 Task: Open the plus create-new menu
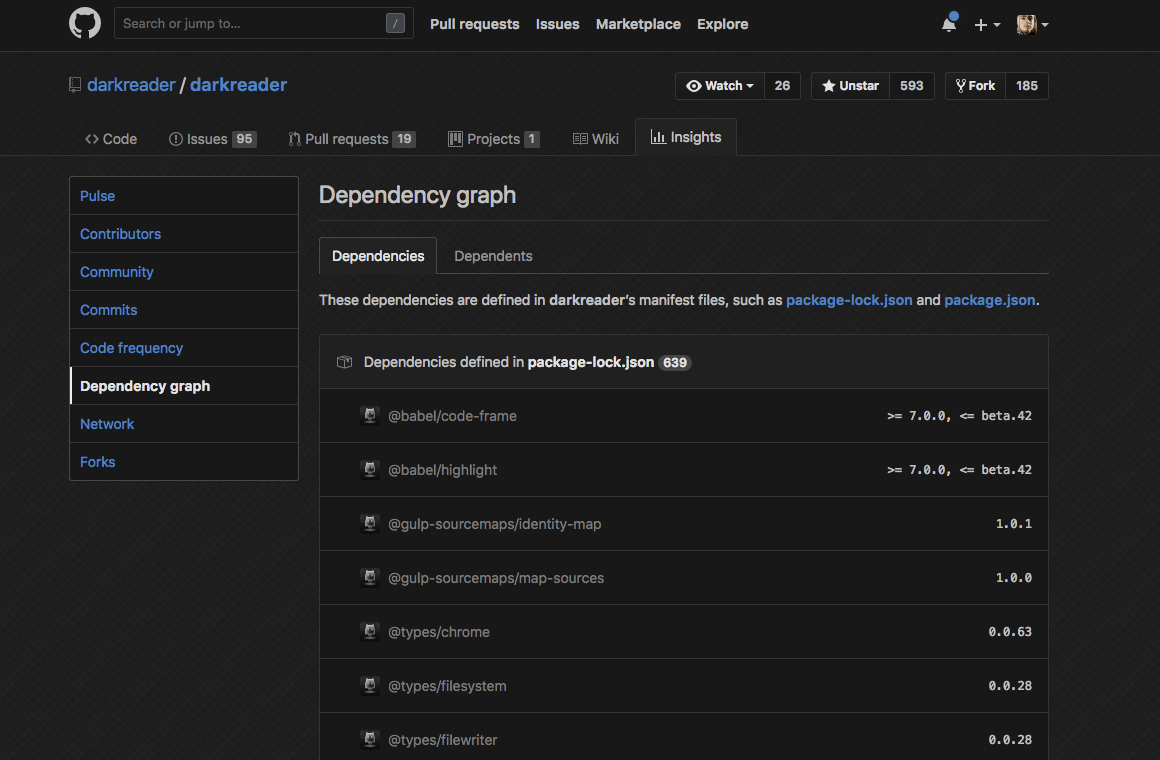coord(987,24)
